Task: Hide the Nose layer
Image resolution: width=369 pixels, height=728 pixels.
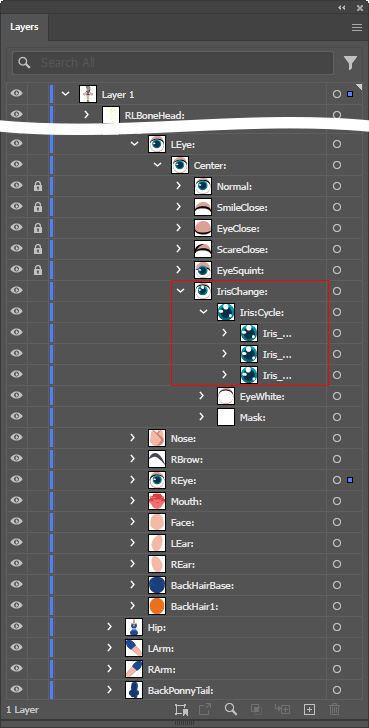Action: [17, 438]
